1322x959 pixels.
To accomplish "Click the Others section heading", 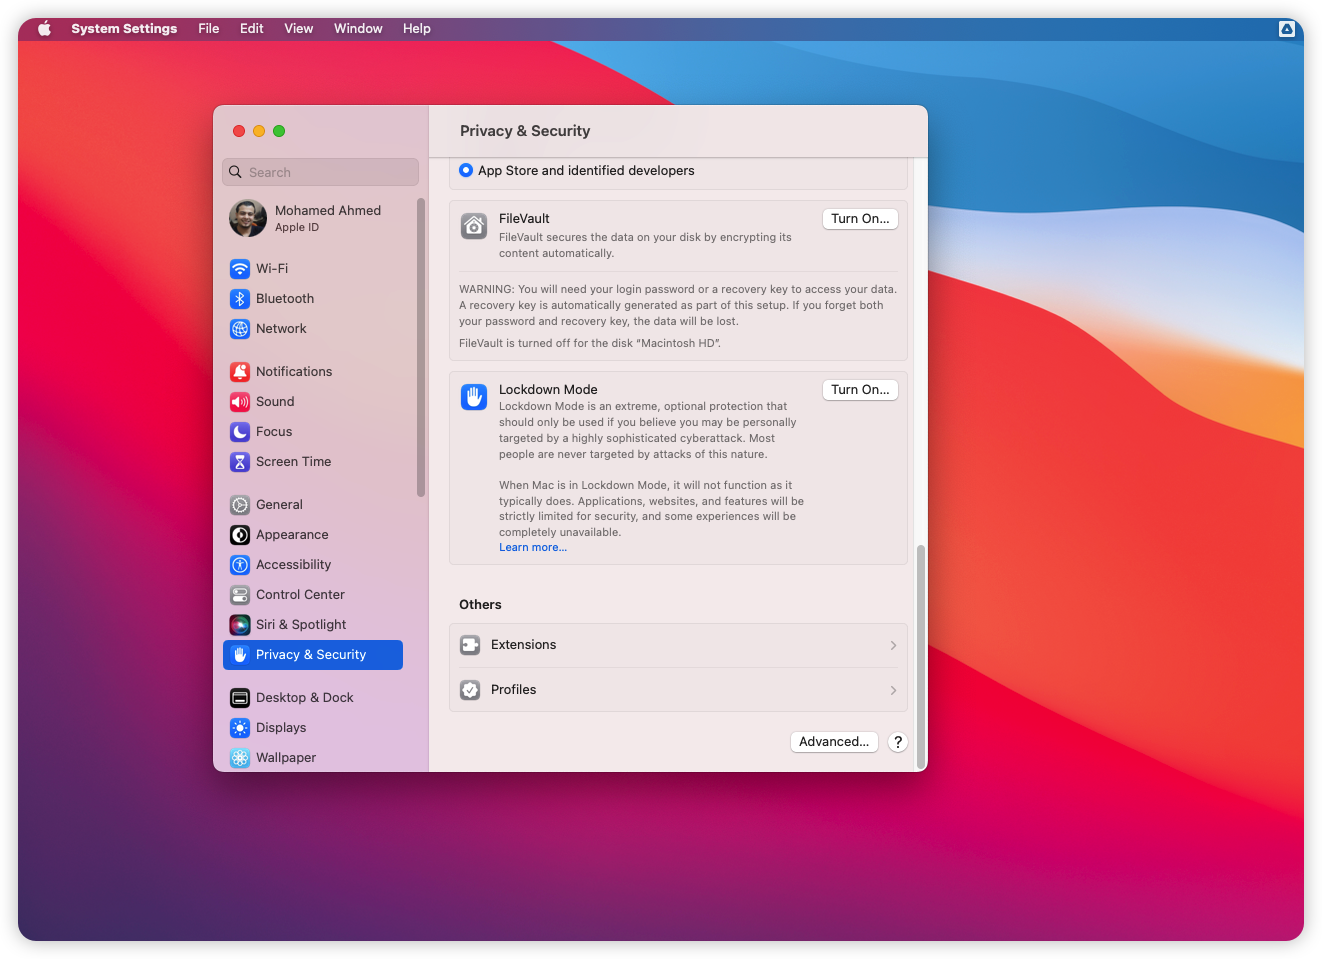I will (x=480, y=605).
